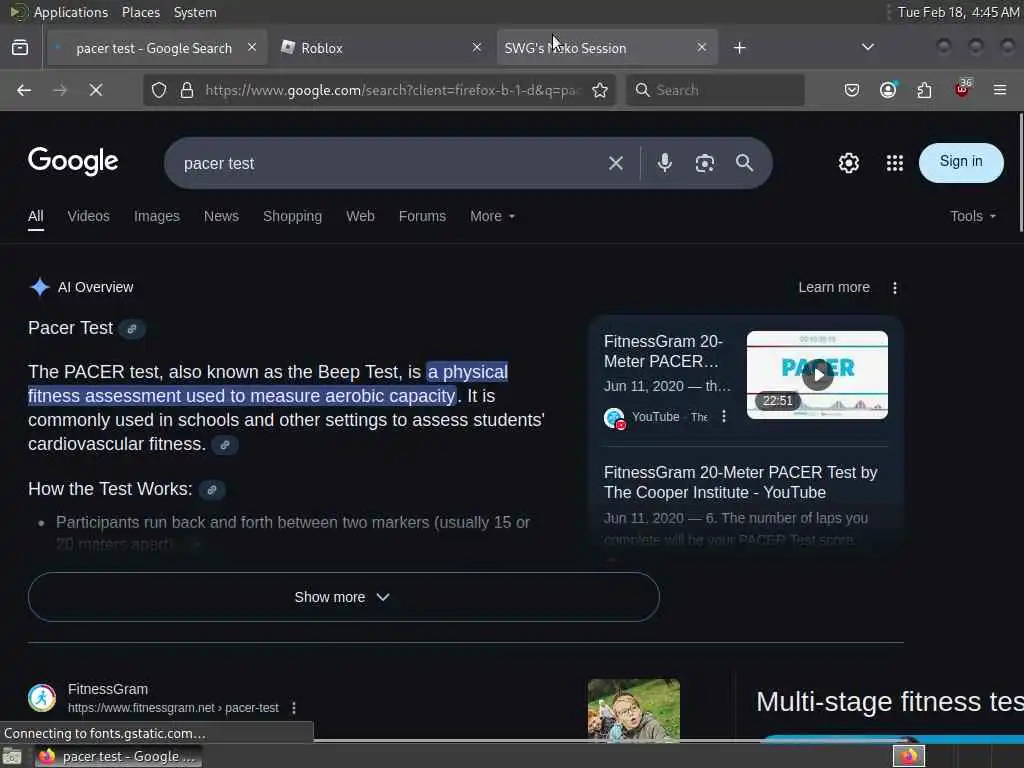The width and height of the screenshot is (1024, 768).
Task: Select the All results tab
Action: (x=36, y=216)
